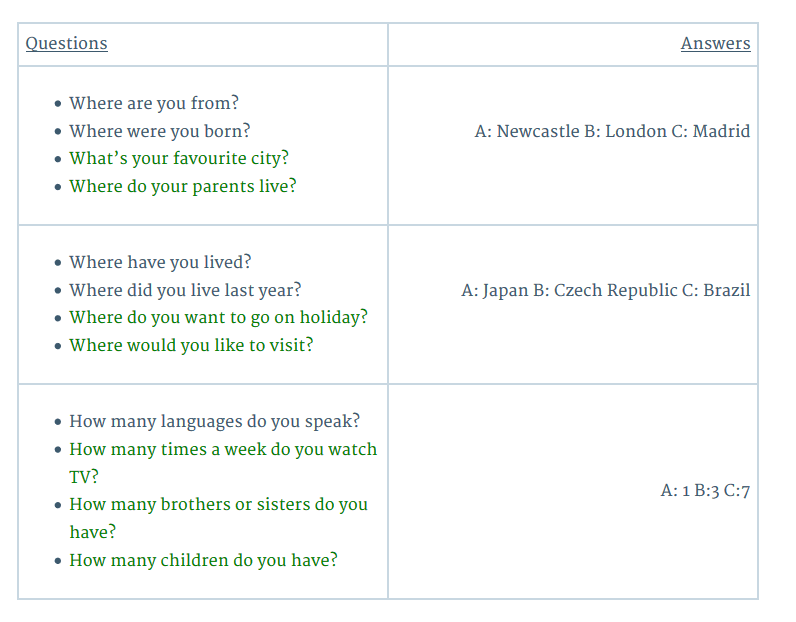Select the Madrid answer option

pos(721,131)
